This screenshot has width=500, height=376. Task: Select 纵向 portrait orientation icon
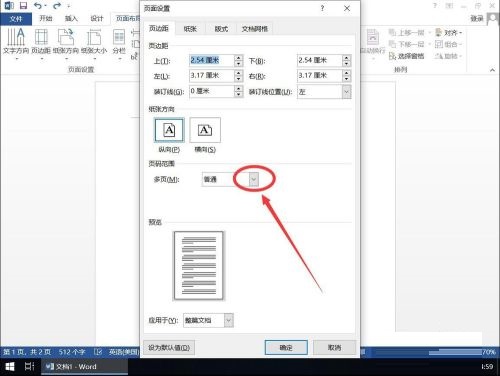[x=169, y=130]
